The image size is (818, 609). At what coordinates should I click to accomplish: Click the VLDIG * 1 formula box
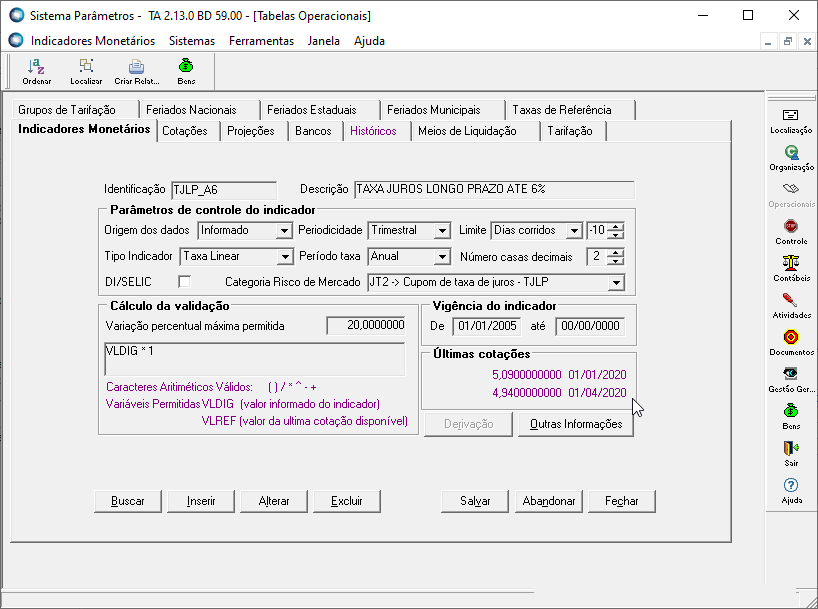coord(255,359)
